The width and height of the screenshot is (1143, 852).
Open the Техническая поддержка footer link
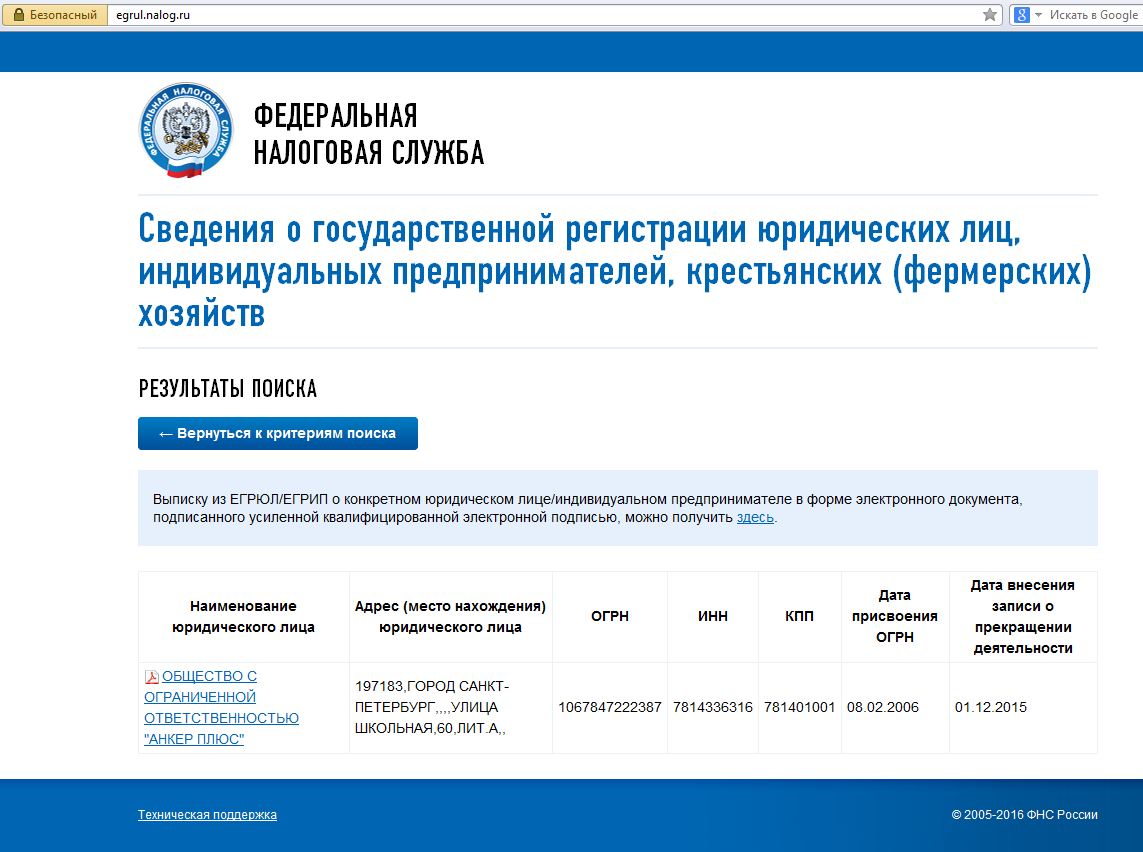pyautogui.click(x=207, y=815)
